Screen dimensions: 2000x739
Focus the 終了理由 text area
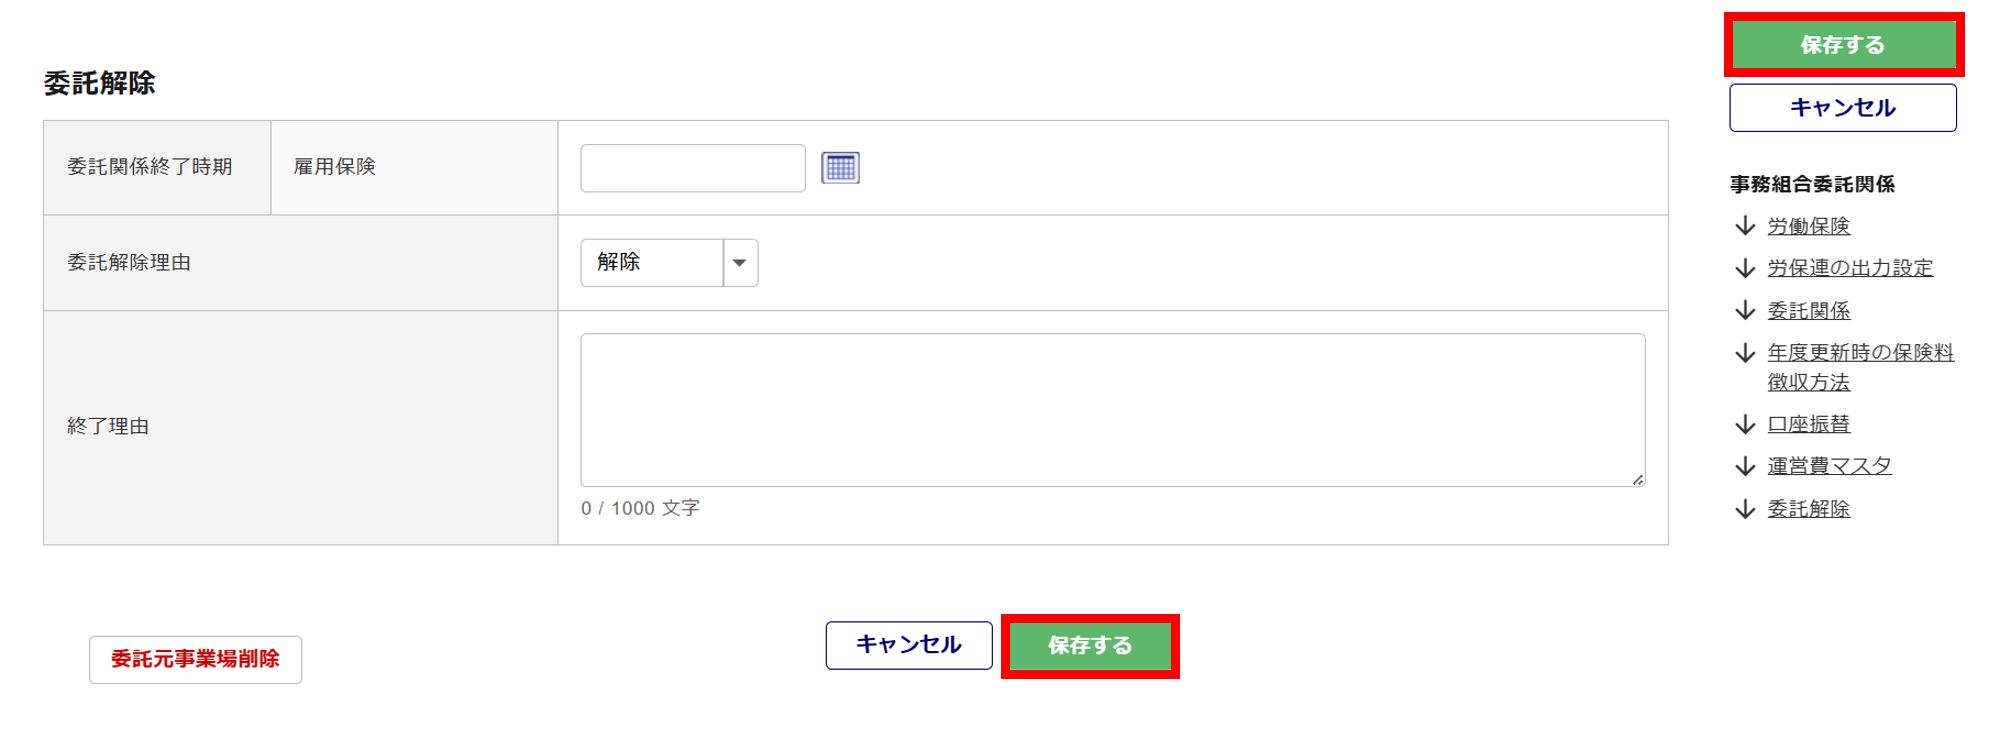point(1113,410)
